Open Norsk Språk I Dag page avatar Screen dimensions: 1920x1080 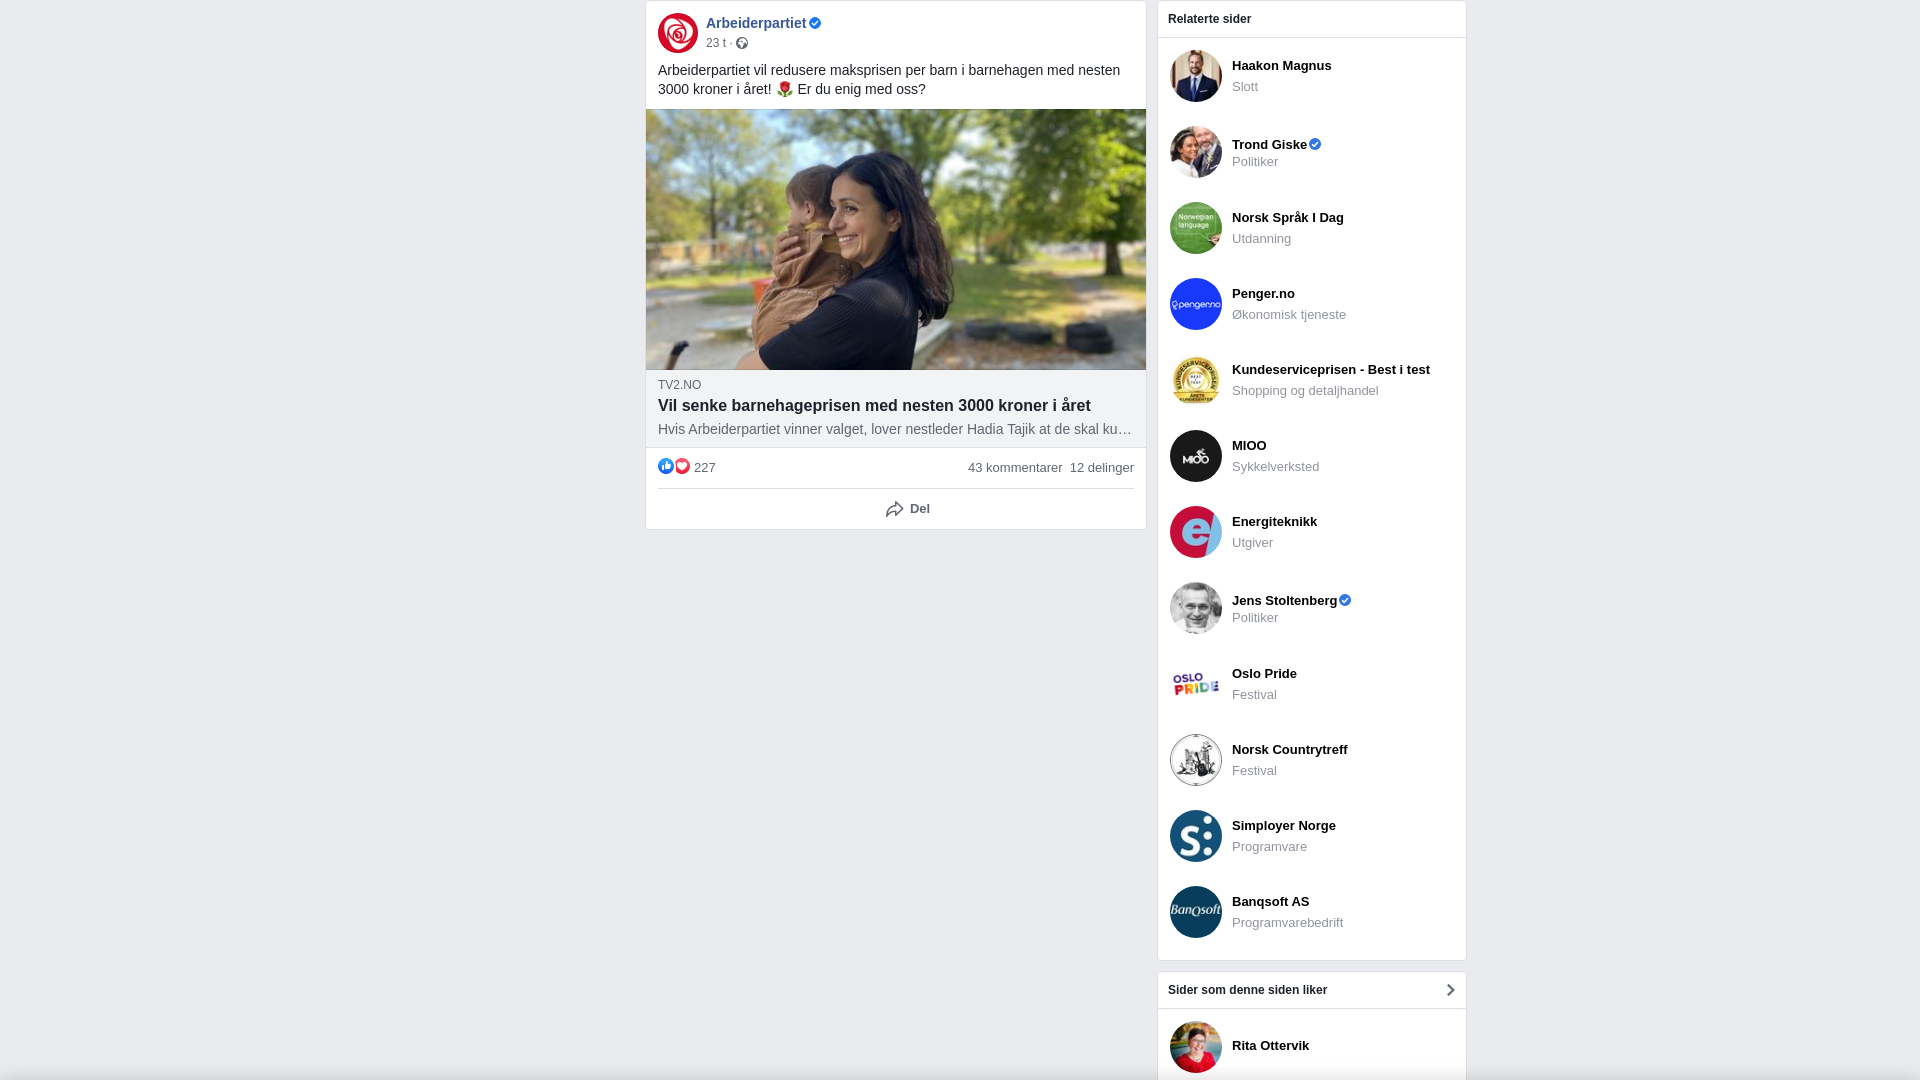click(1196, 228)
